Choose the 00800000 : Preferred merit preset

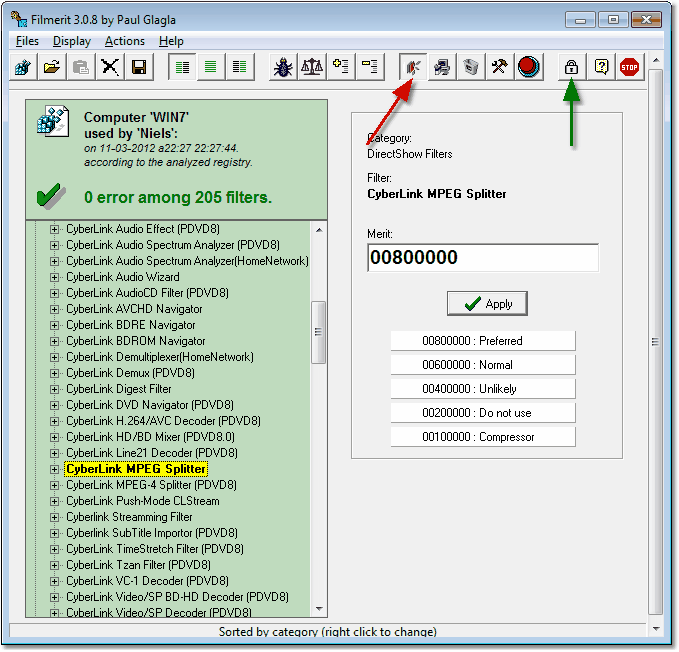[483, 341]
